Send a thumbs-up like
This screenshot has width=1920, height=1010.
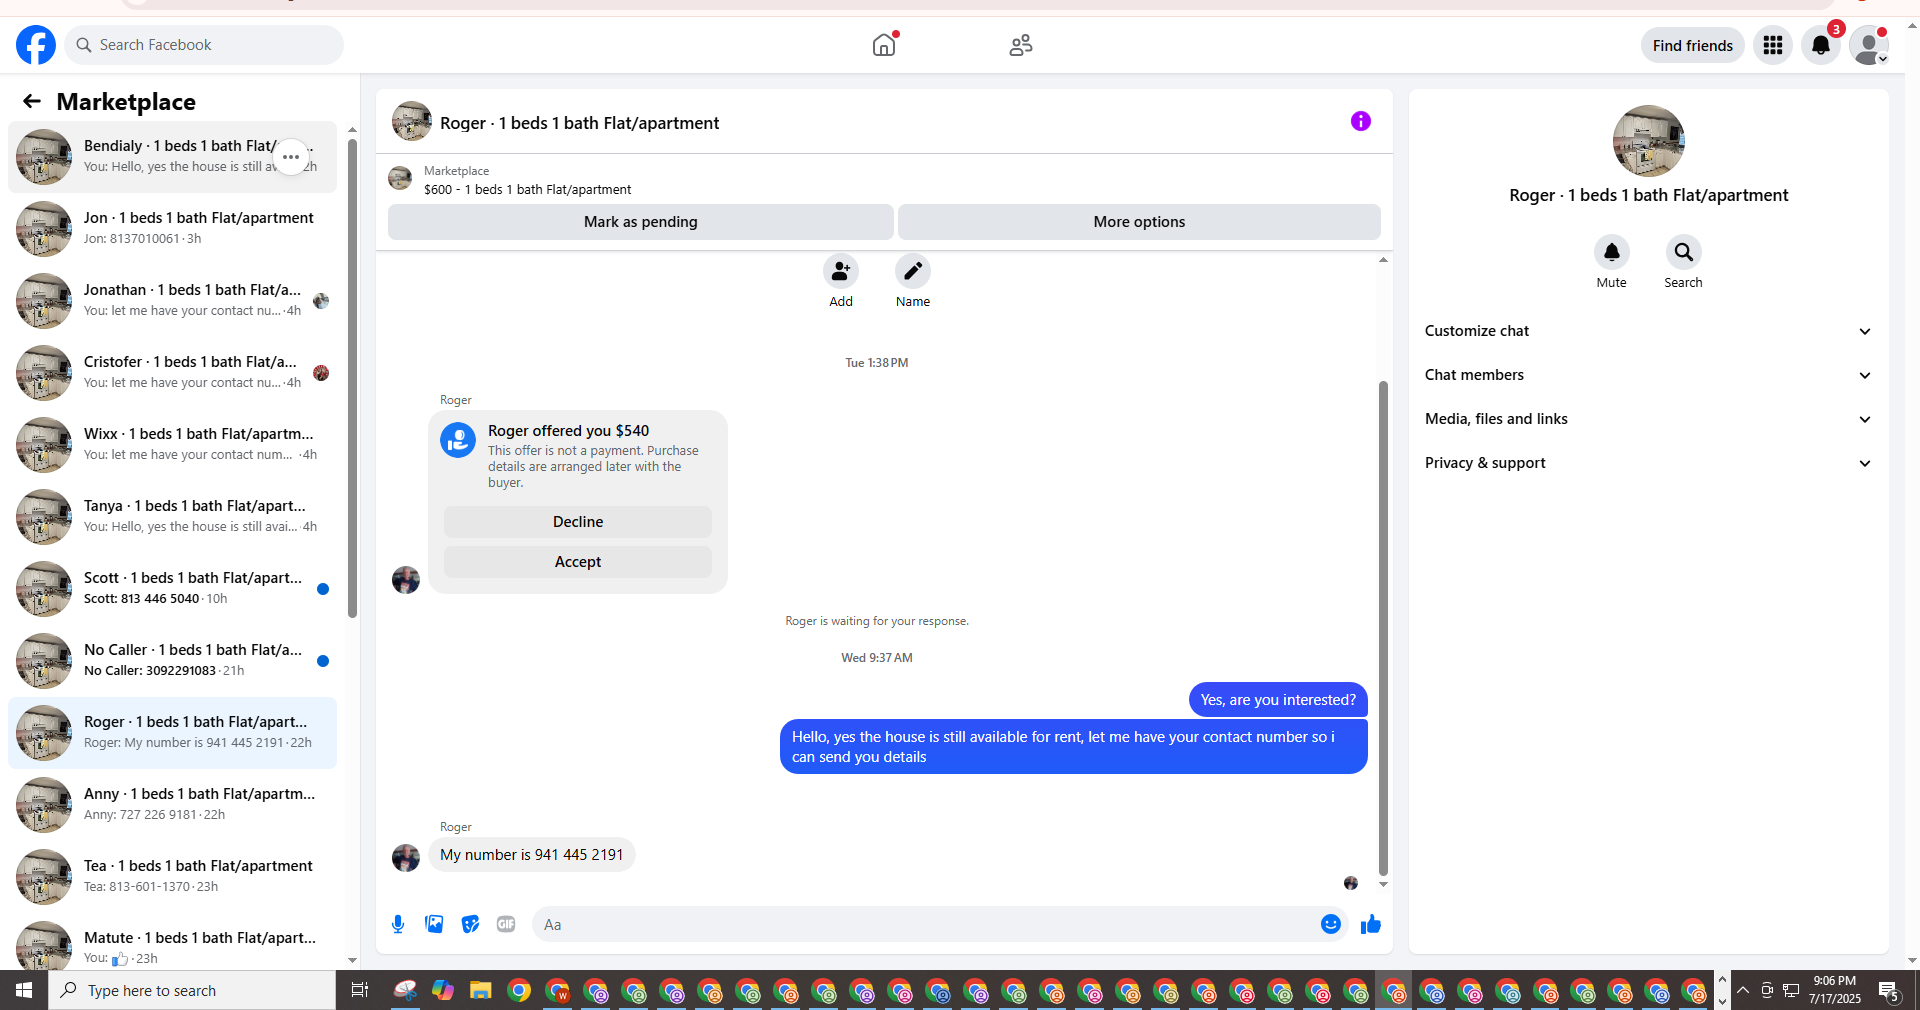[1371, 924]
